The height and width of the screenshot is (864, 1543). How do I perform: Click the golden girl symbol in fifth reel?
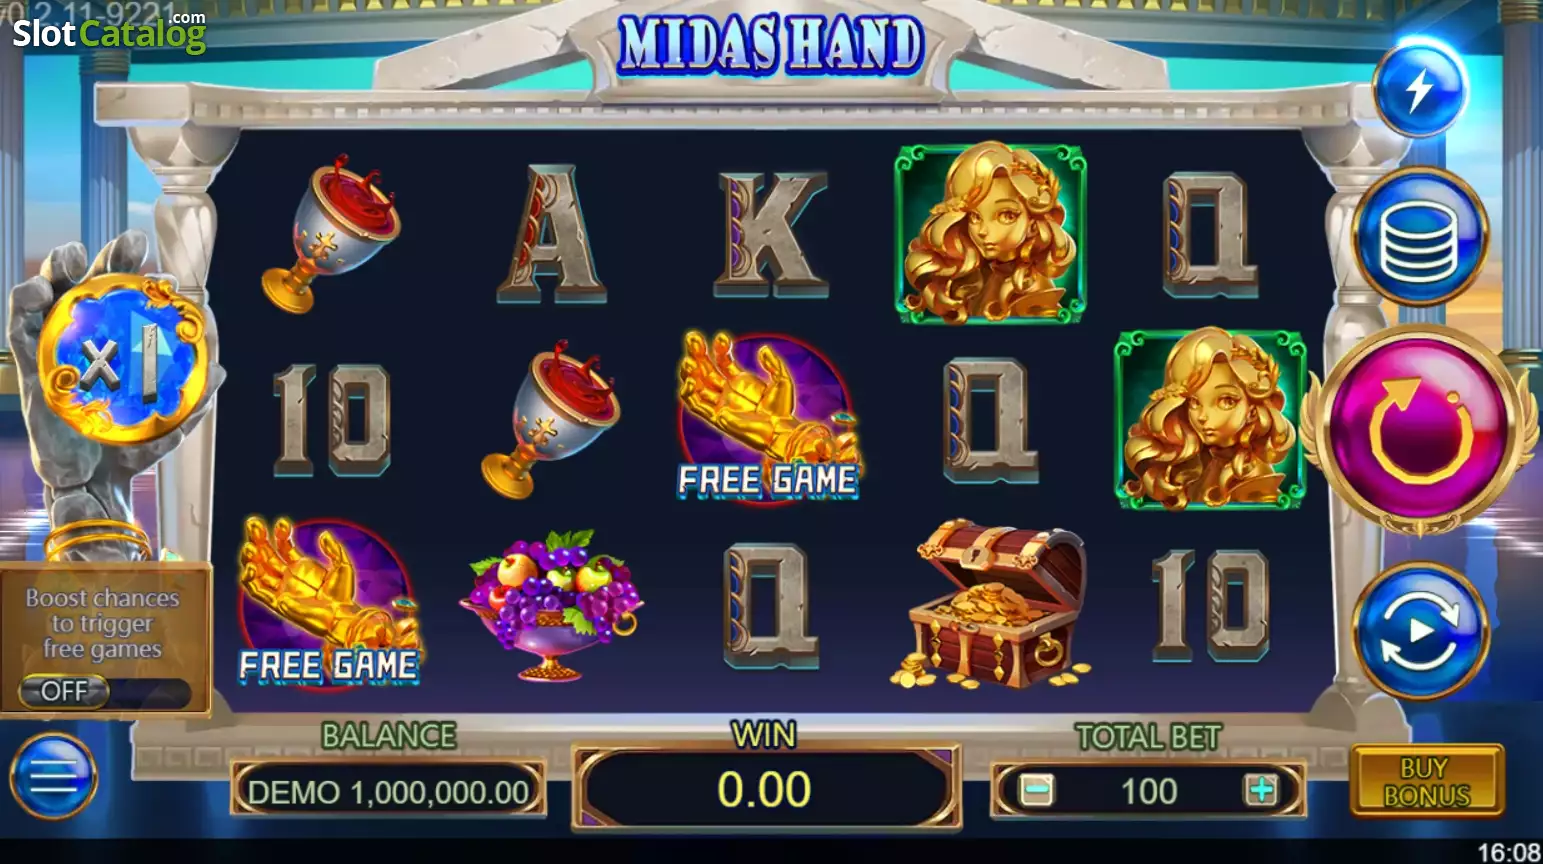tap(1210, 418)
